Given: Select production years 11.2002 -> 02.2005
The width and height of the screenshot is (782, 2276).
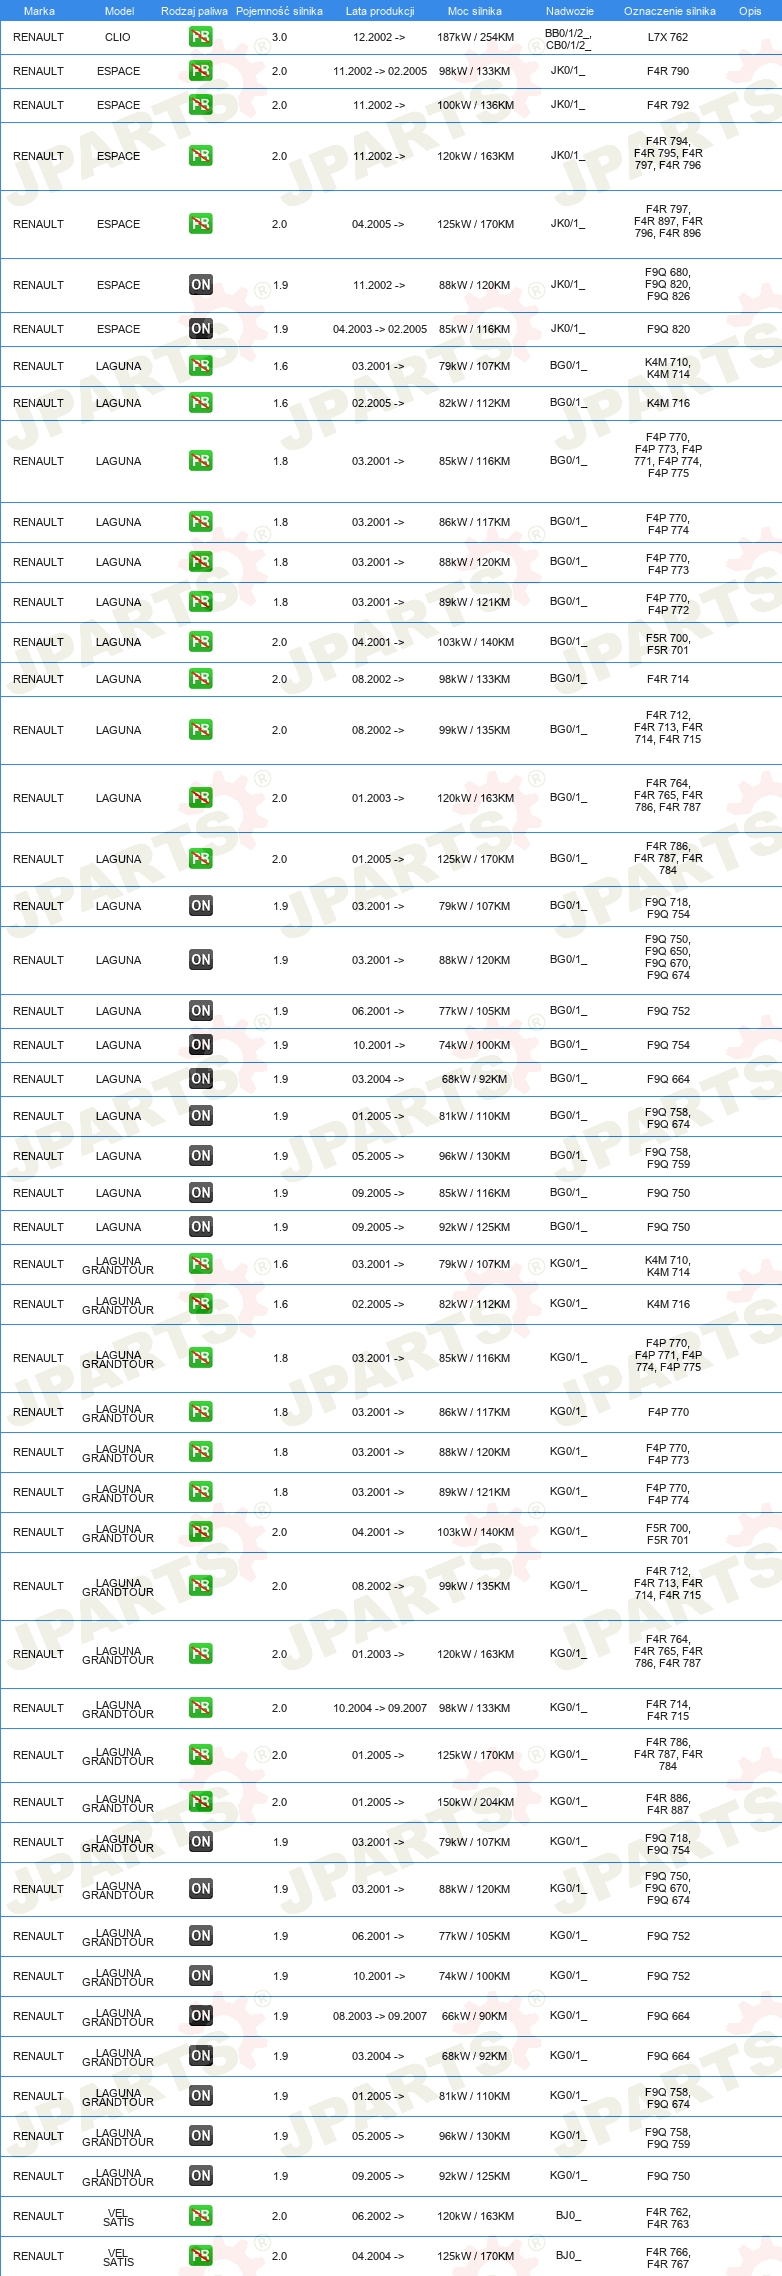Looking at the screenshot, I should coord(380,71).
